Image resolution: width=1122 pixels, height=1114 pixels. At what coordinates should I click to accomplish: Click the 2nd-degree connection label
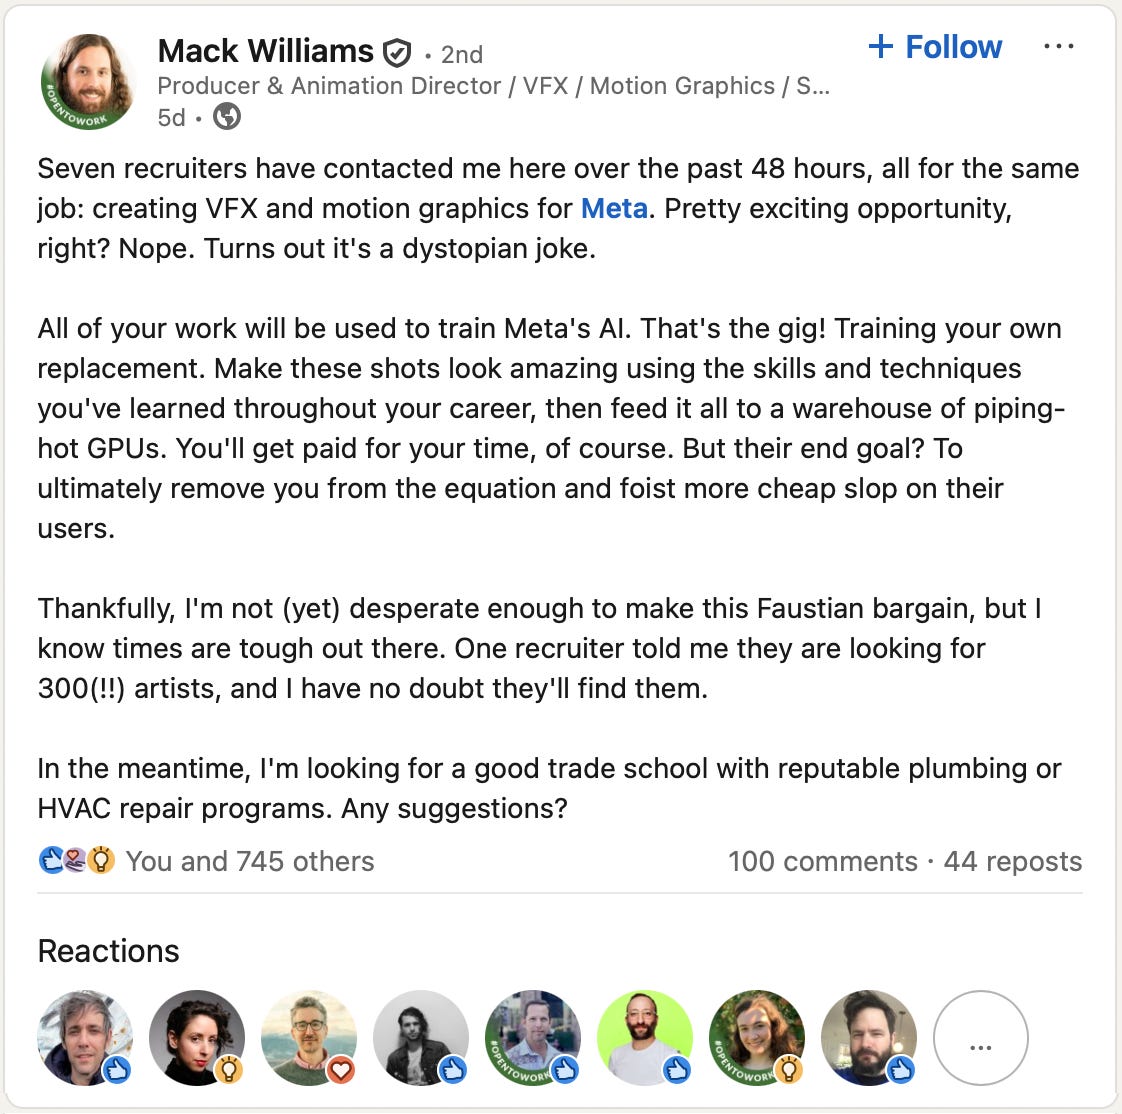(461, 55)
